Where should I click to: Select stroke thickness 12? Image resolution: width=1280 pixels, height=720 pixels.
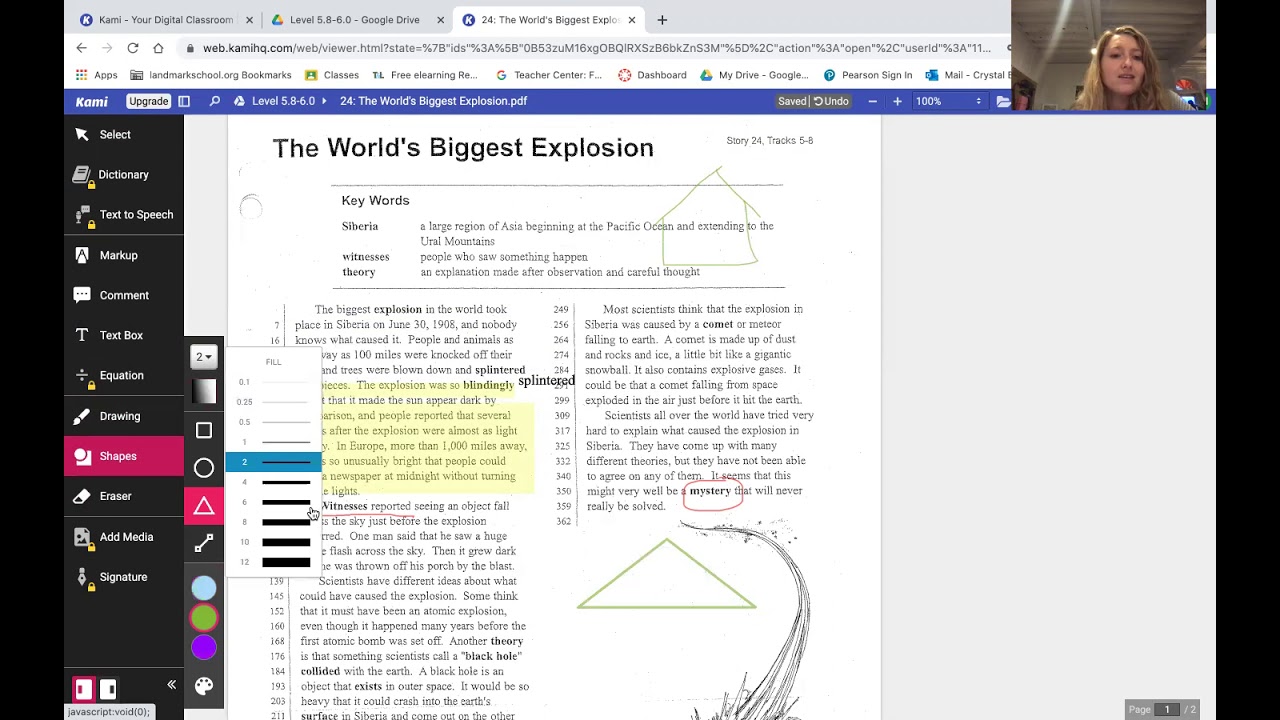274,562
